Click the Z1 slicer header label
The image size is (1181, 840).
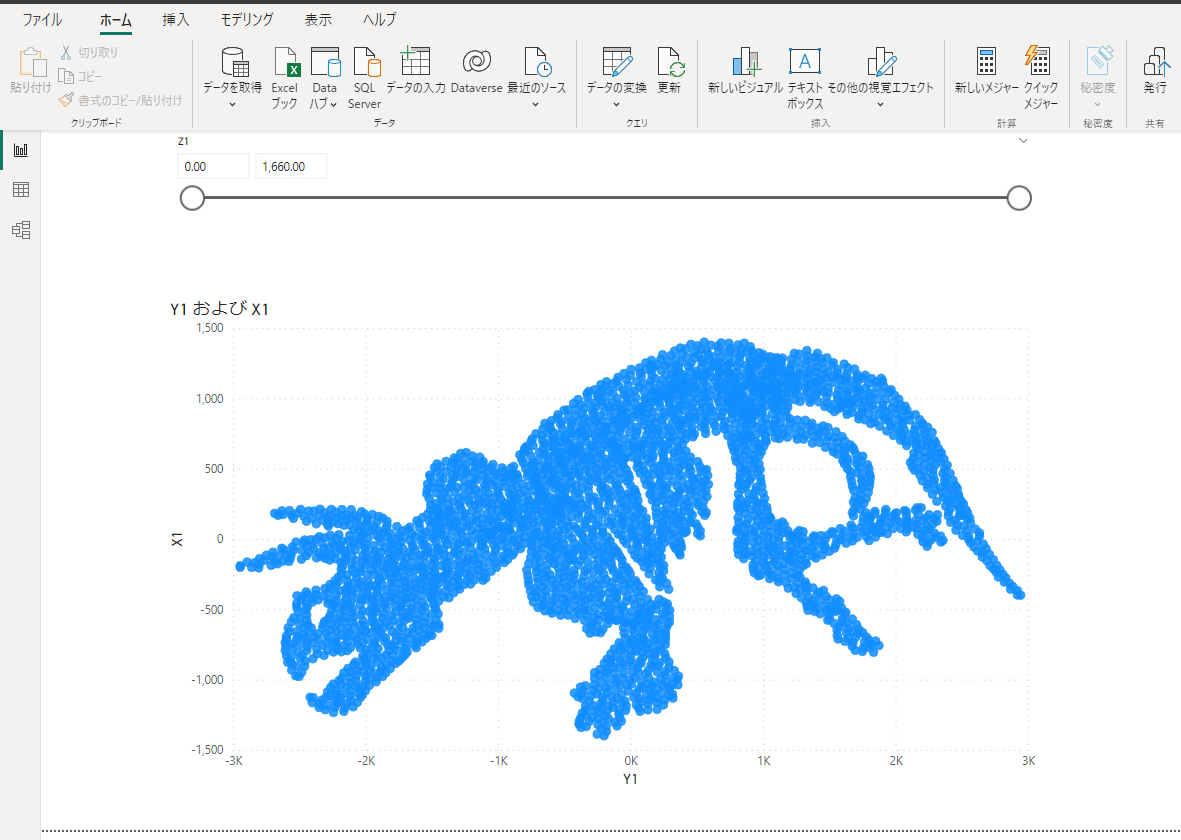coord(183,142)
